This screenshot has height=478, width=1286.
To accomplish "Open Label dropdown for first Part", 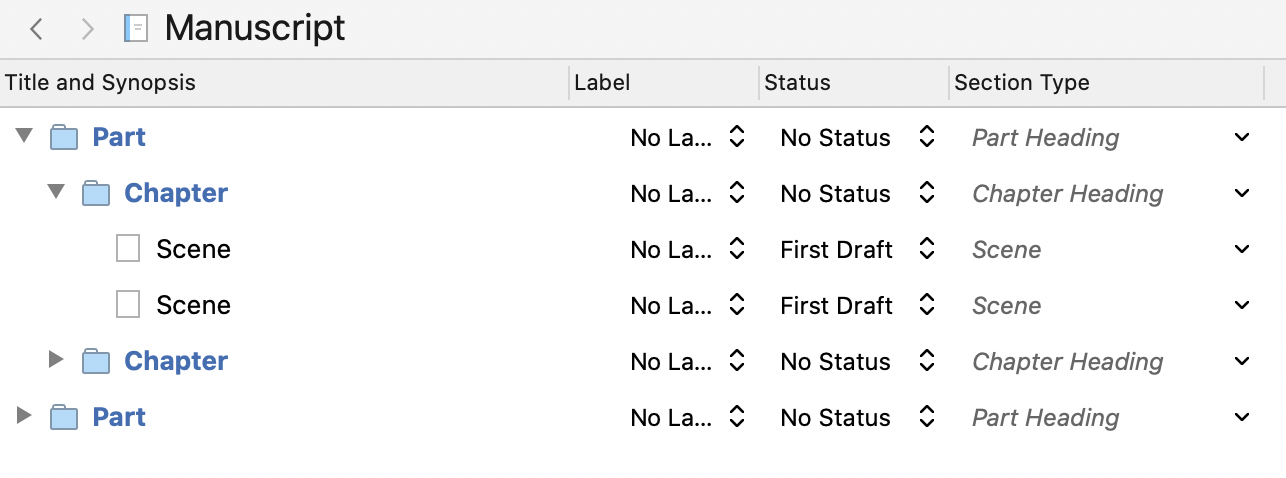I will pyautogui.click(x=687, y=138).
